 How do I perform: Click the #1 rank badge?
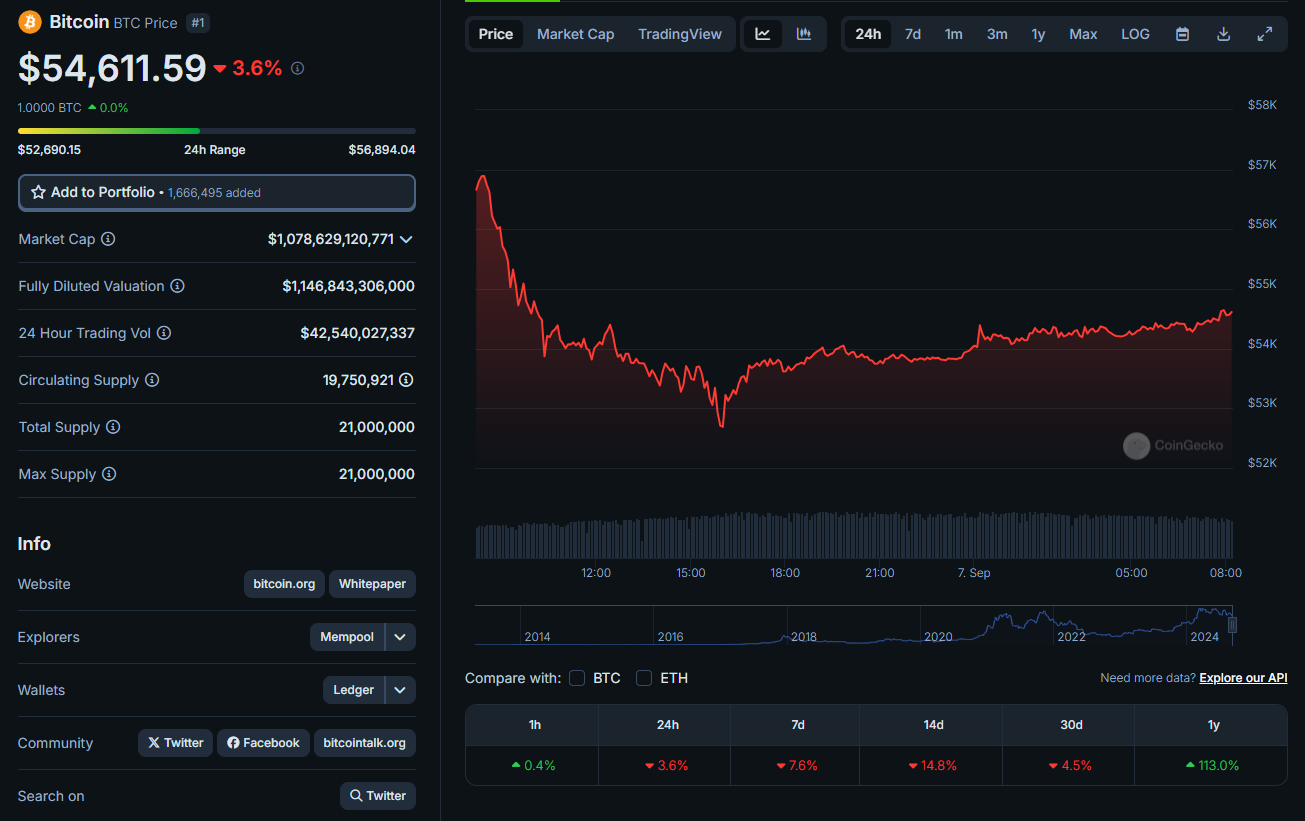point(198,22)
